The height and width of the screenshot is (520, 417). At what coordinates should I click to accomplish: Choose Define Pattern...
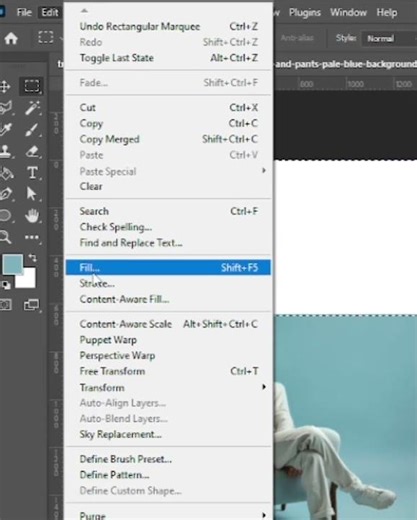point(169,475)
